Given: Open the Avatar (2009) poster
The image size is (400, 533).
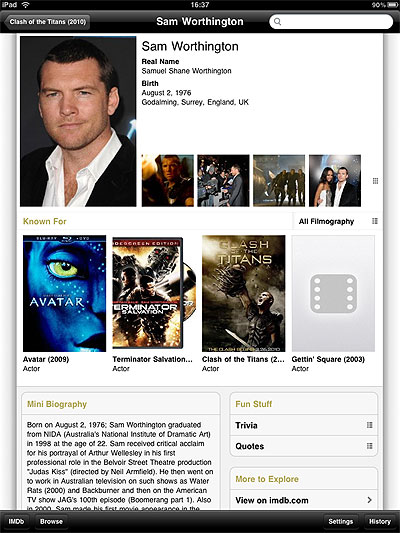Looking at the screenshot, I should pyautogui.click(x=65, y=294).
